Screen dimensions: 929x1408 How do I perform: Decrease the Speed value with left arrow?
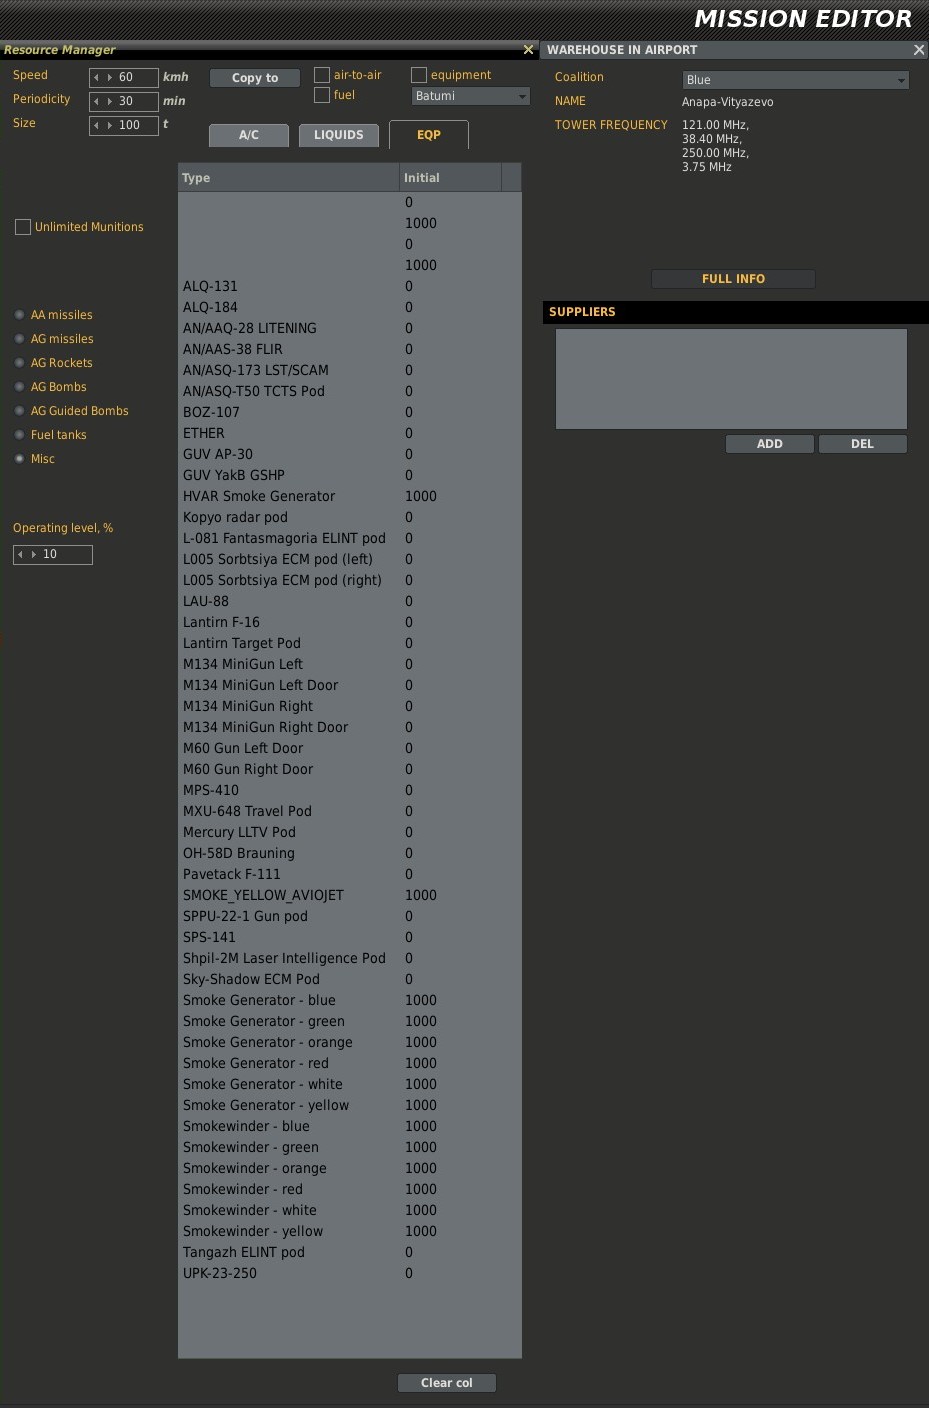(97, 77)
